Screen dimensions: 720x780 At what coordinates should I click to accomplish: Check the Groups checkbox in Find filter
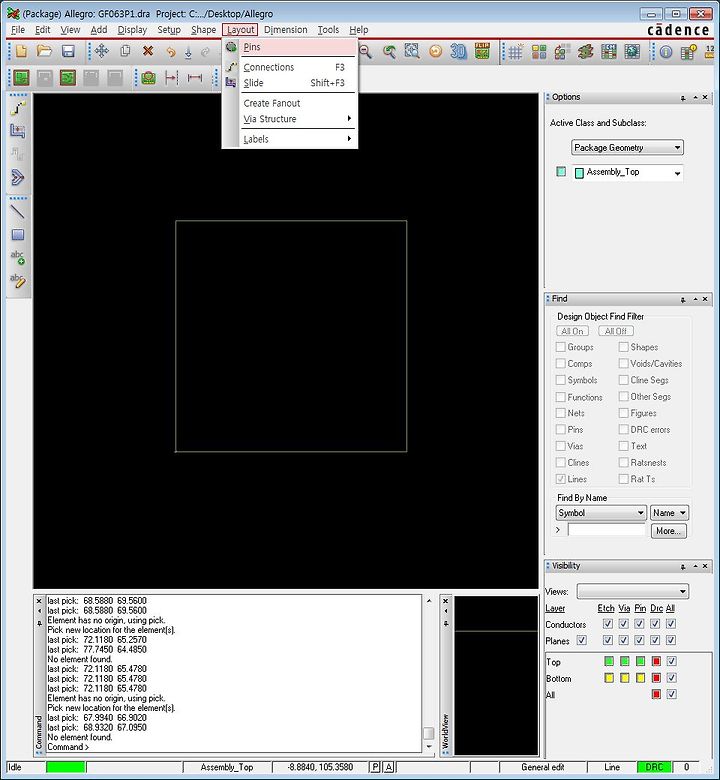(x=561, y=347)
